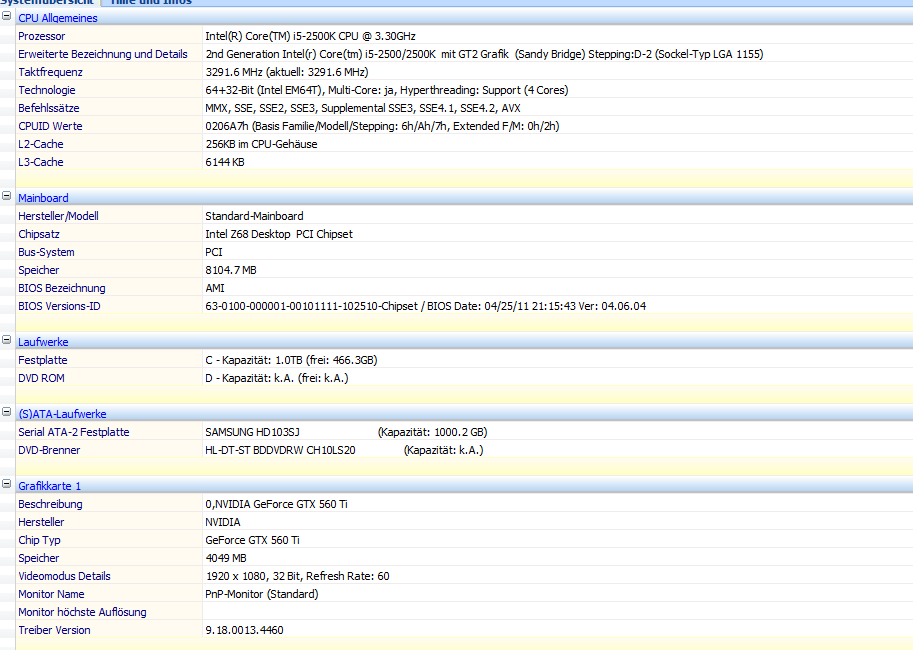Click the Technologie label

pos(47,90)
